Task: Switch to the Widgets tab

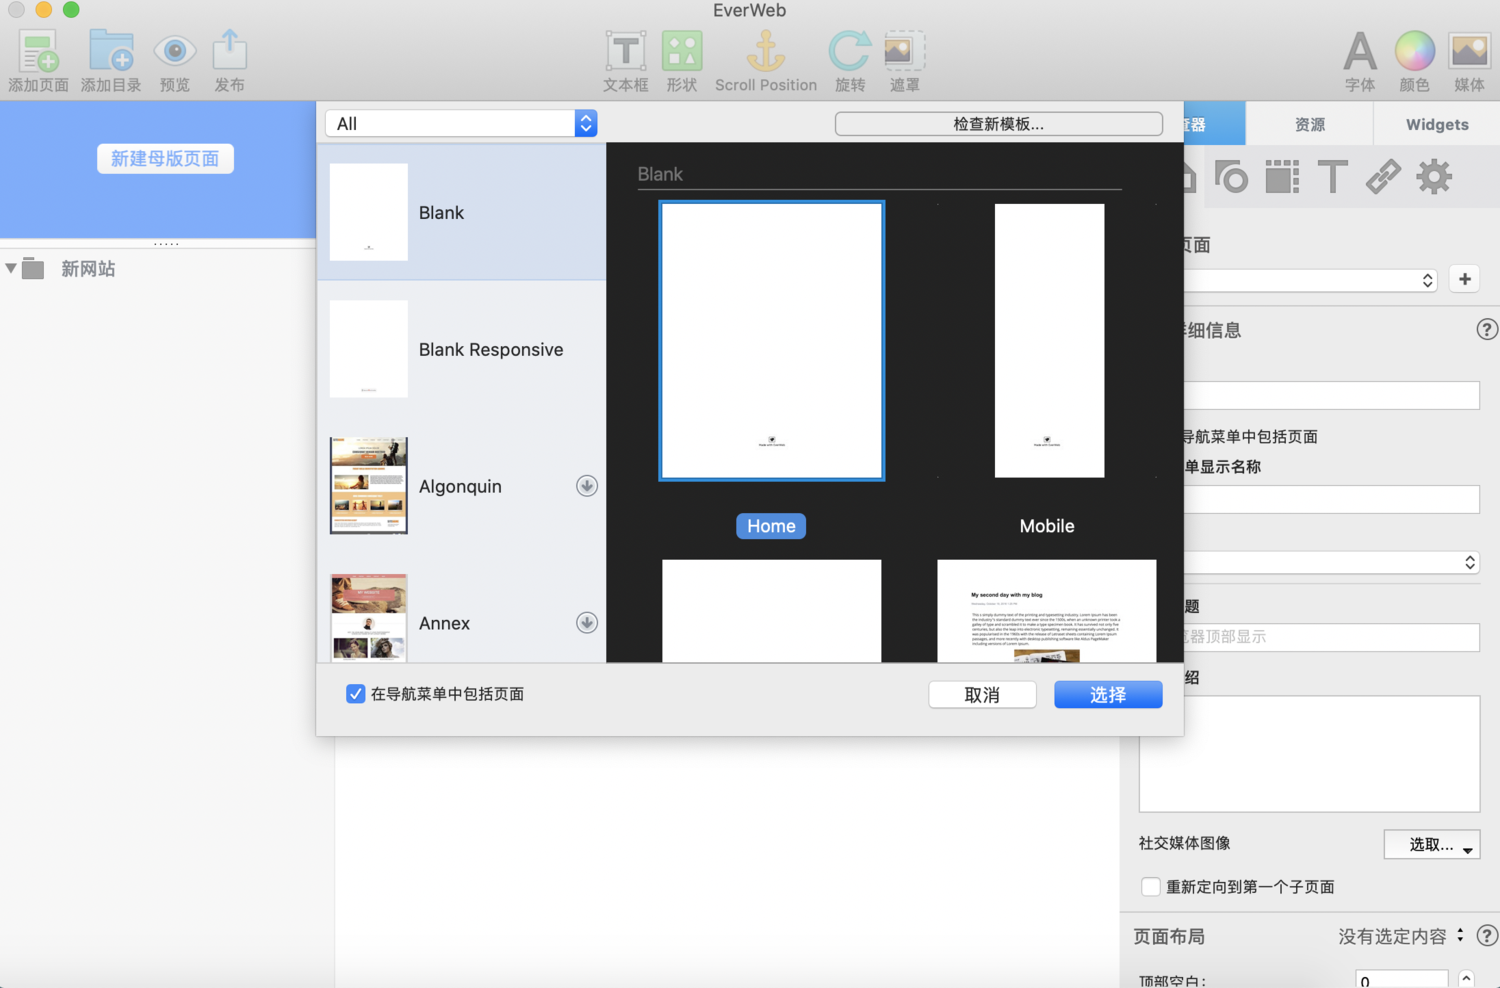Action: [1437, 124]
